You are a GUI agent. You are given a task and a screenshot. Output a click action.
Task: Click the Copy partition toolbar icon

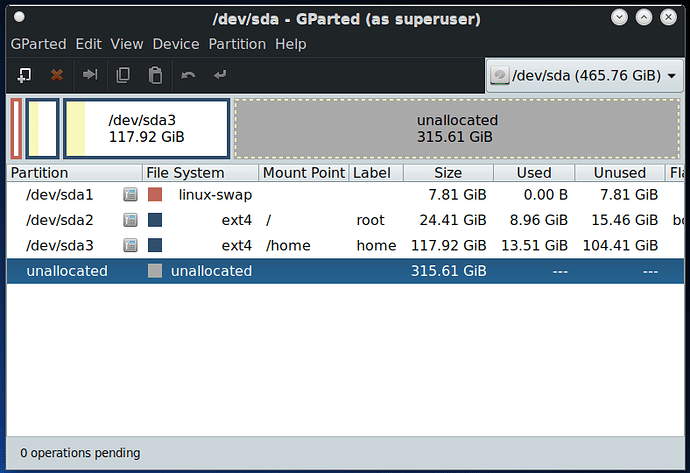click(123, 75)
